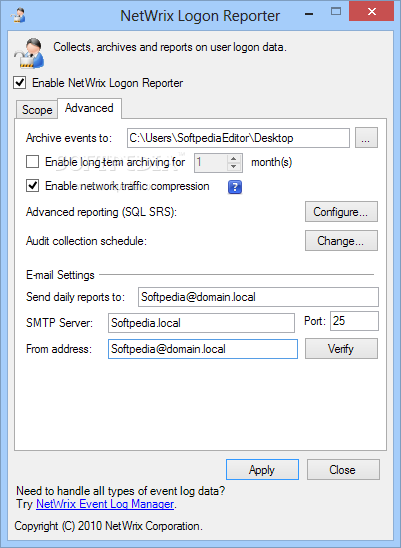Close window with red X button
Viewport: 401px width, 548px height.
pos(372,12)
